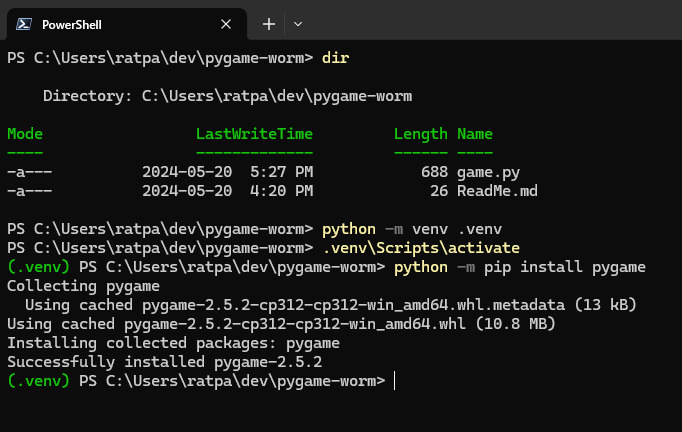Click the 'dir' command text

tap(334, 58)
